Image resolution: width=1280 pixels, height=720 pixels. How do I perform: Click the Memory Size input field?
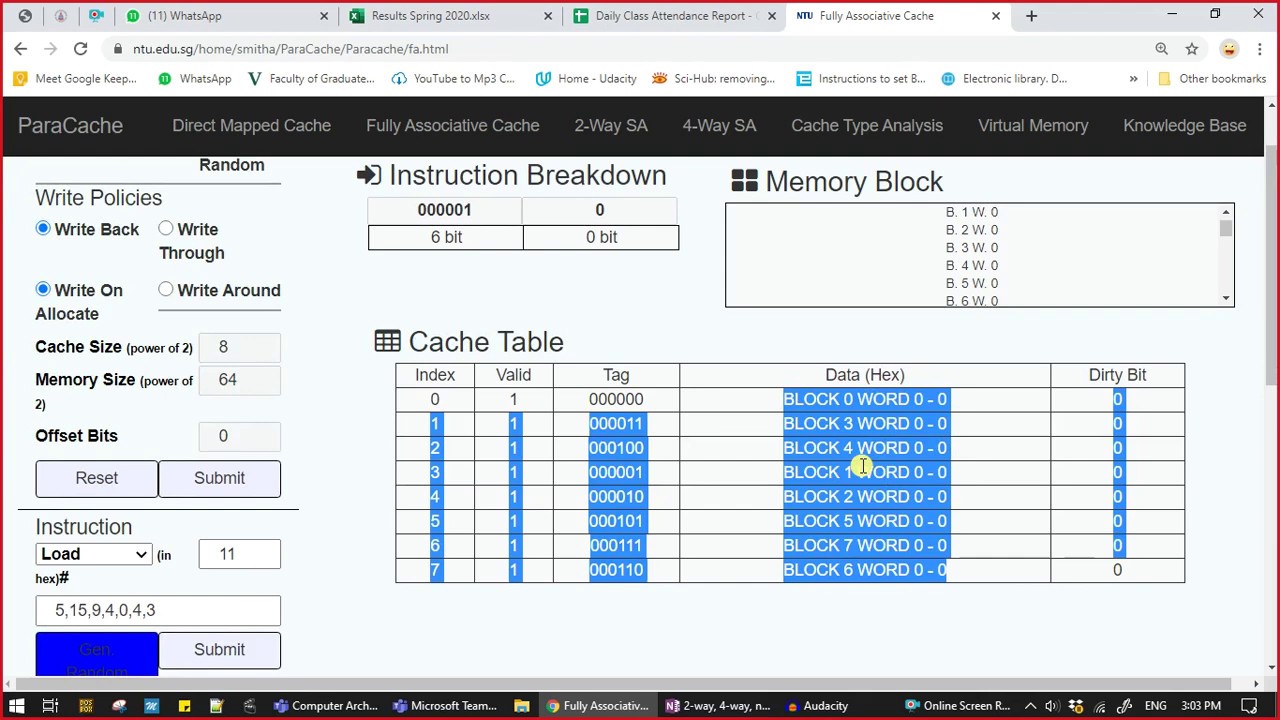(x=239, y=380)
